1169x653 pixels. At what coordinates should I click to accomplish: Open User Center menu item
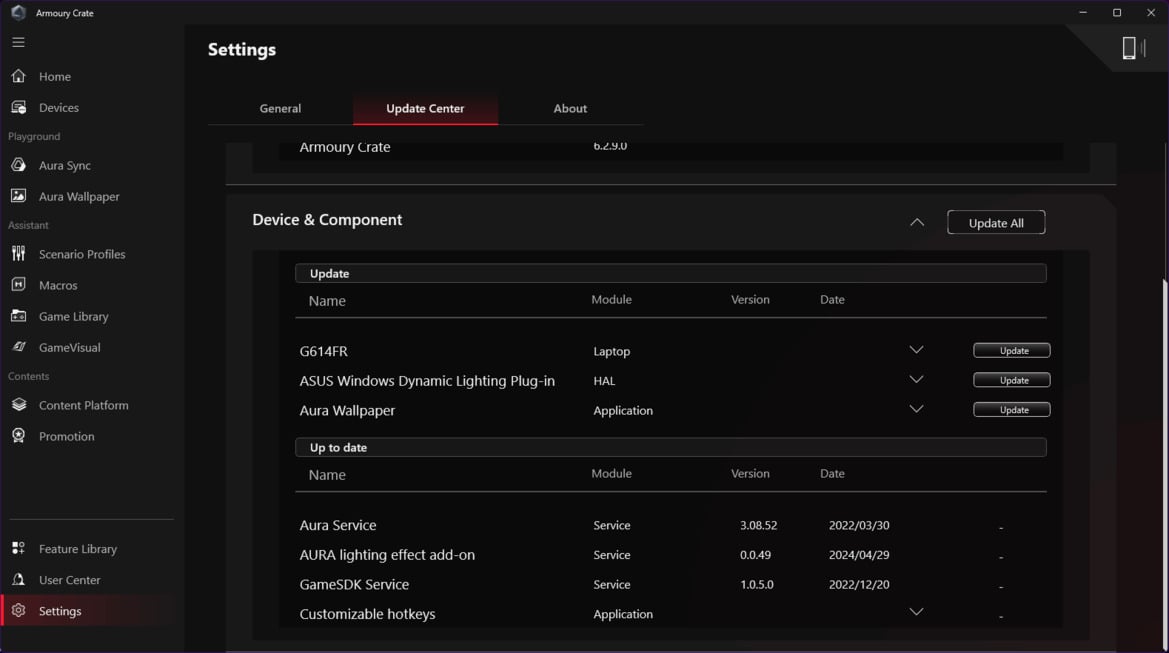click(69, 580)
